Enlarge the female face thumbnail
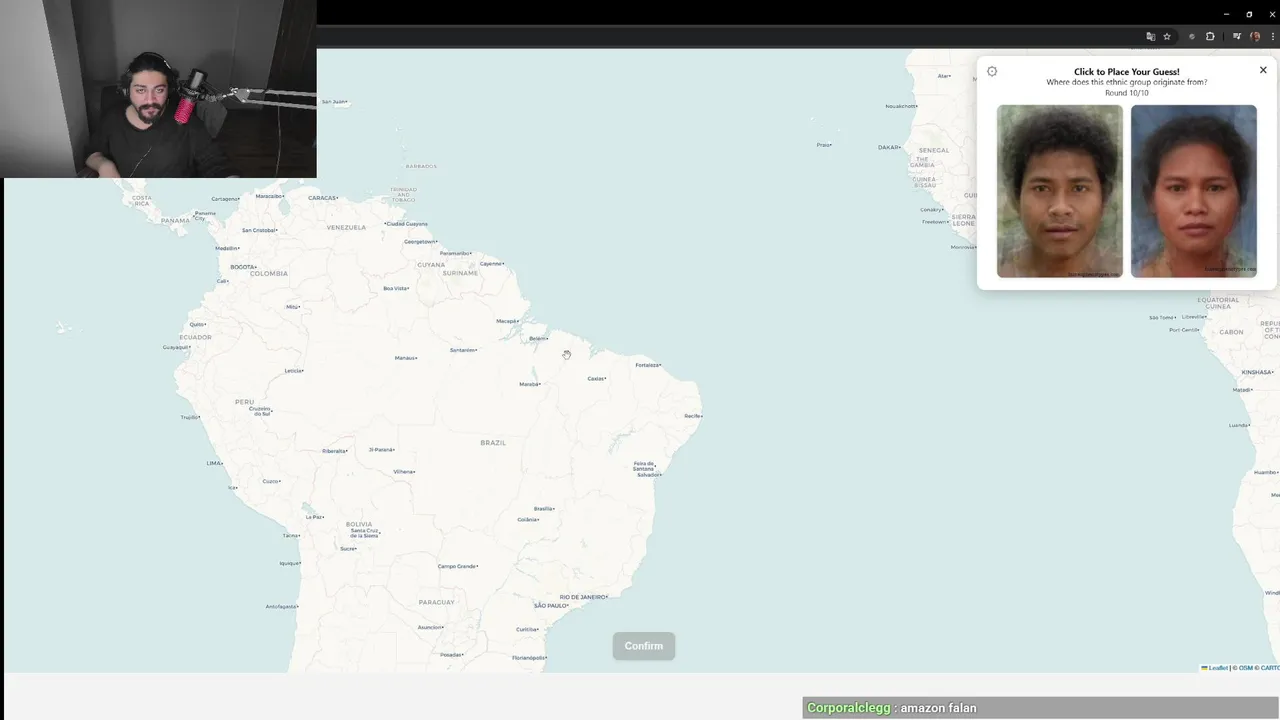The image size is (1280, 720). click(x=1194, y=191)
